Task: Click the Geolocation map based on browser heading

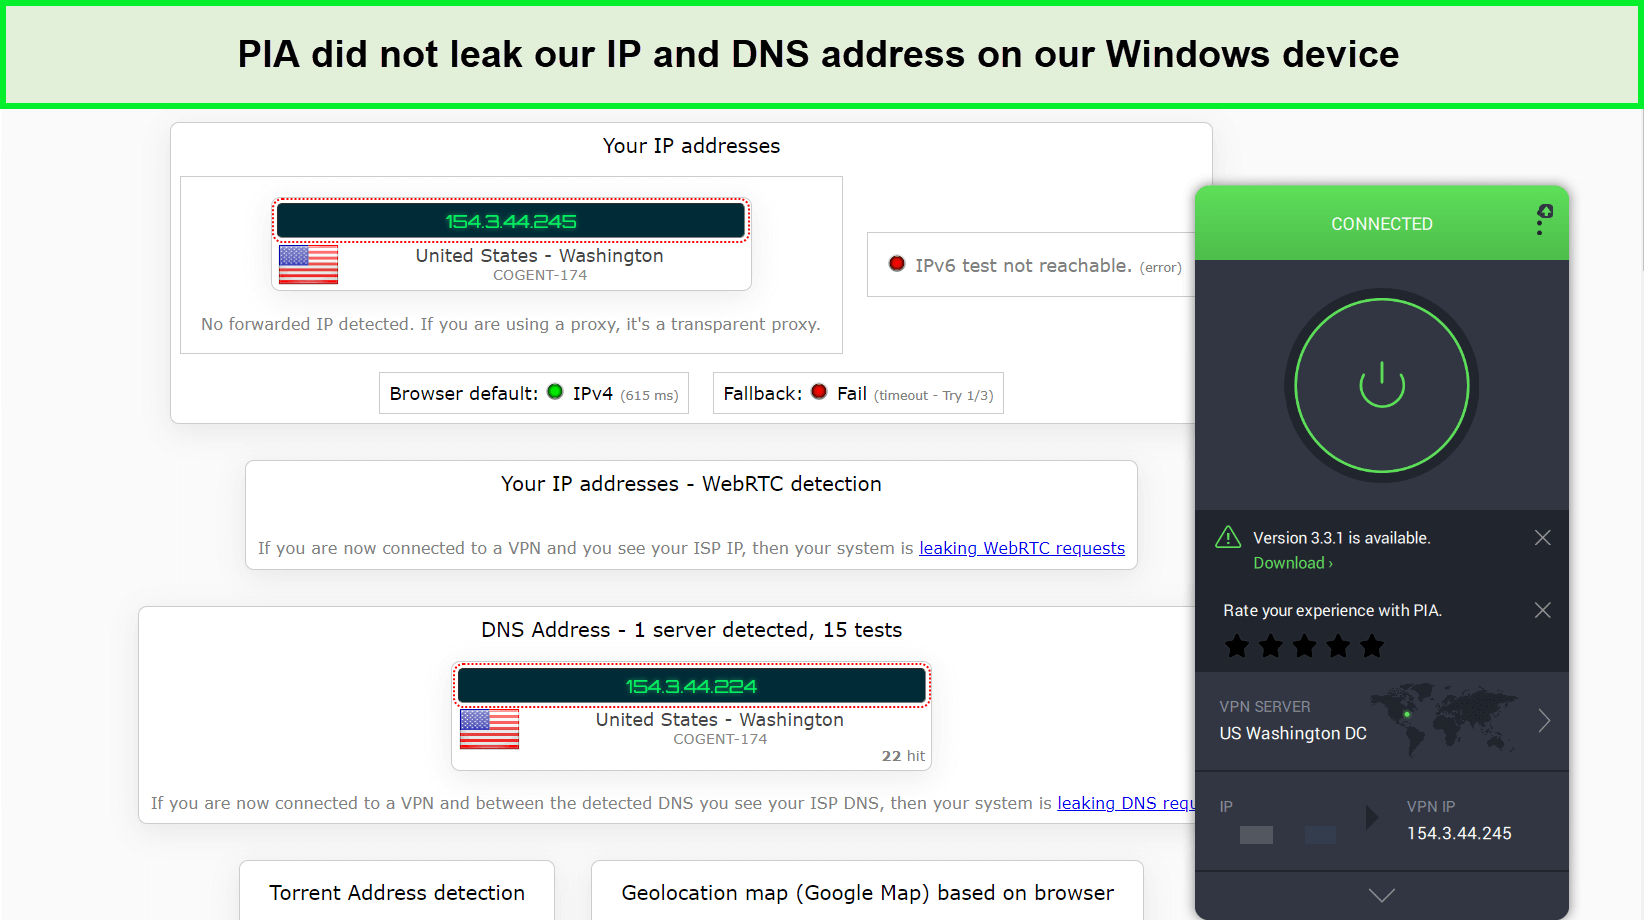Action: tap(867, 893)
